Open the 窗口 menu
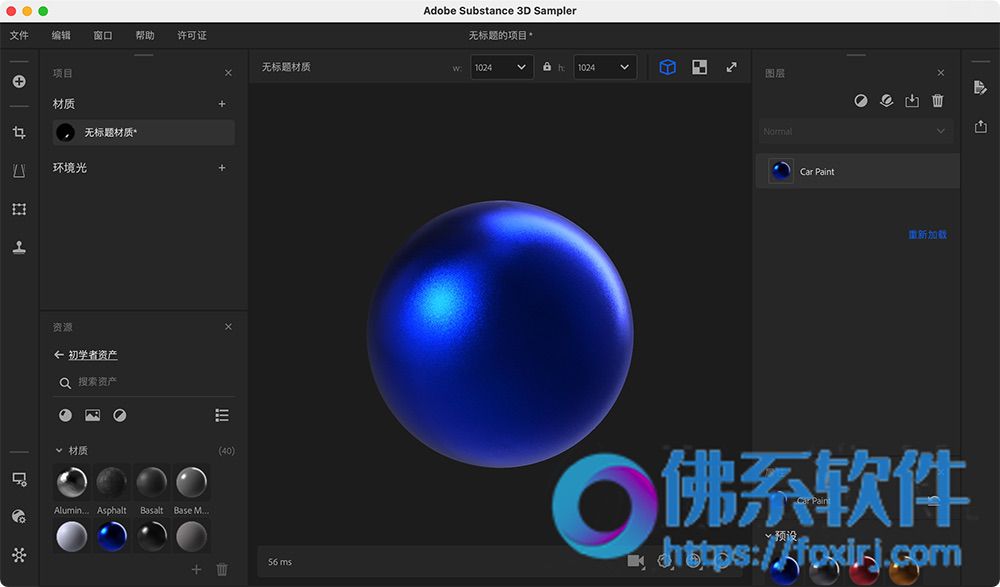 [103, 35]
